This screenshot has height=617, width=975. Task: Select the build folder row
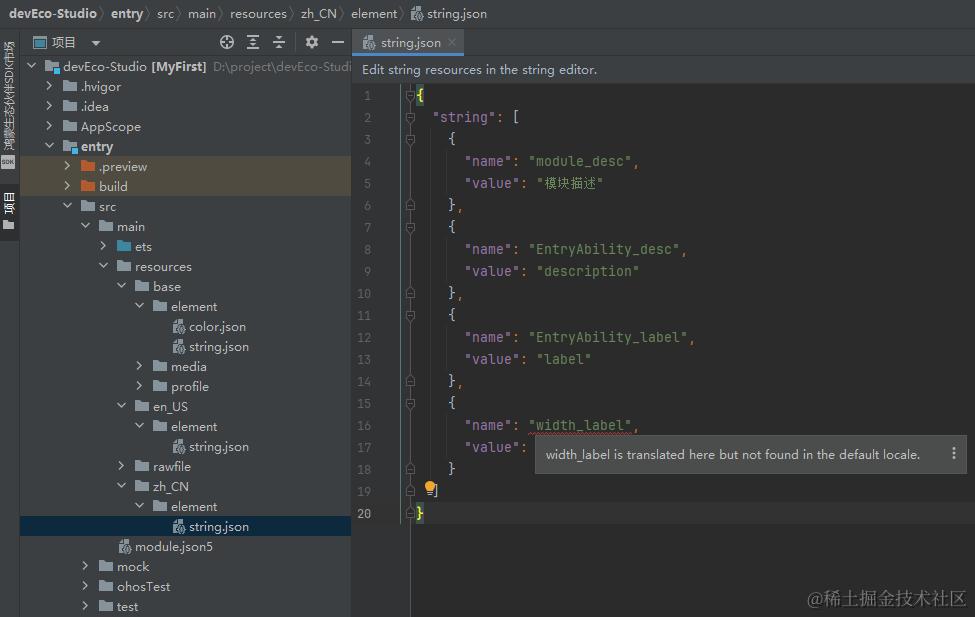click(x=185, y=186)
